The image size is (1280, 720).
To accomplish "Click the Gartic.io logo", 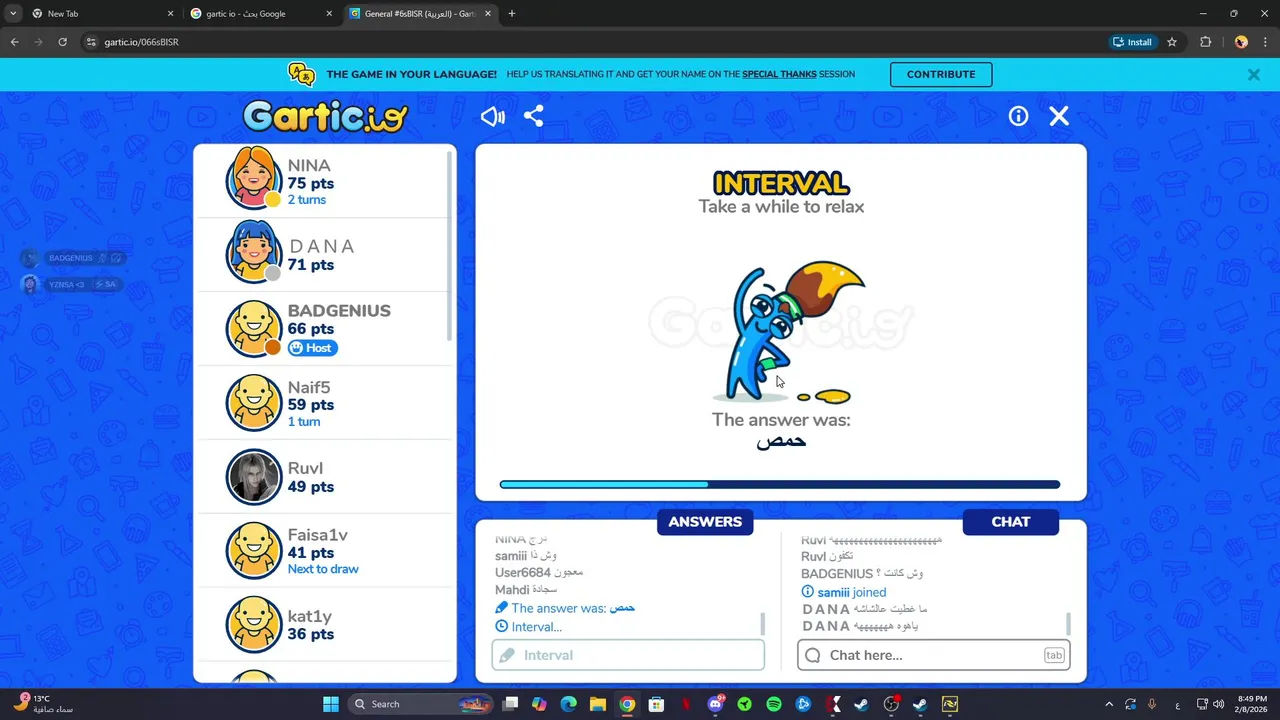I will coord(325,116).
